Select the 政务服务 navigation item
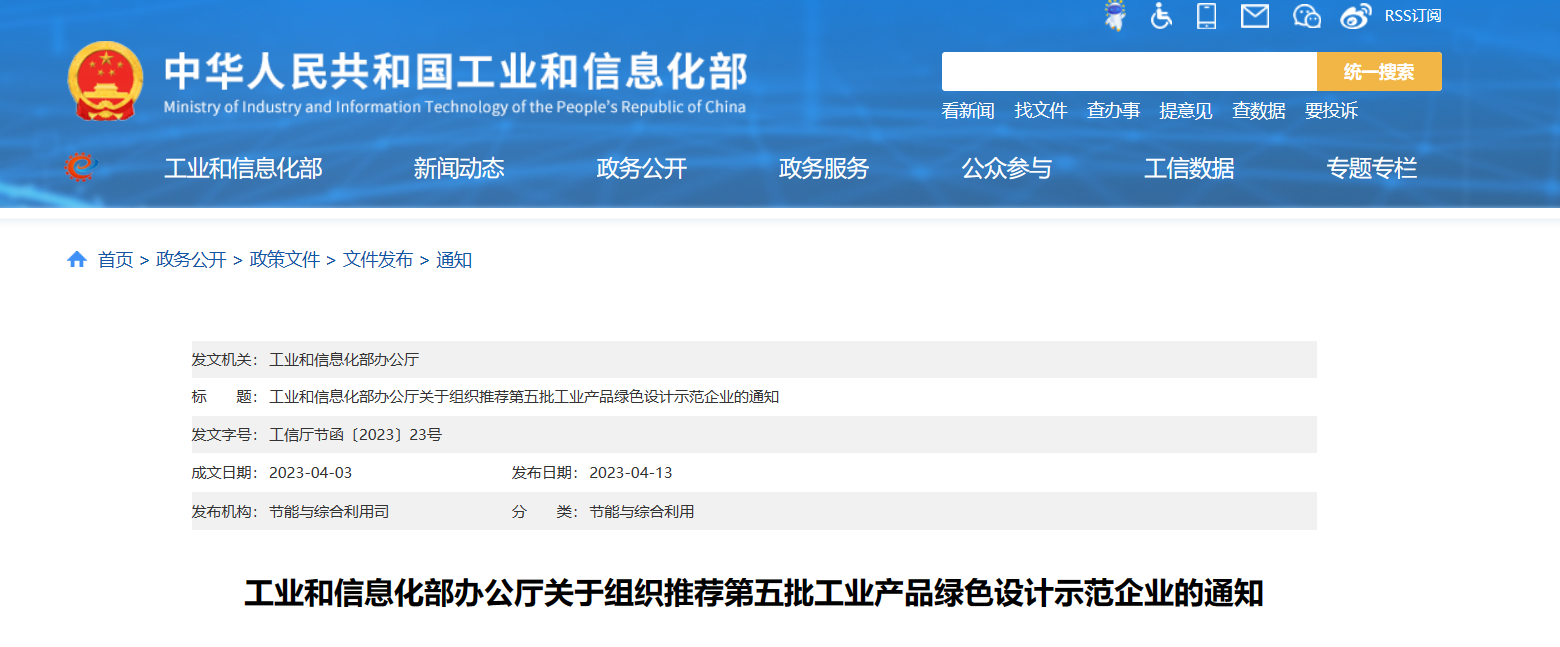The height and width of the screenshot is (647, 1560). pos(824,169)
